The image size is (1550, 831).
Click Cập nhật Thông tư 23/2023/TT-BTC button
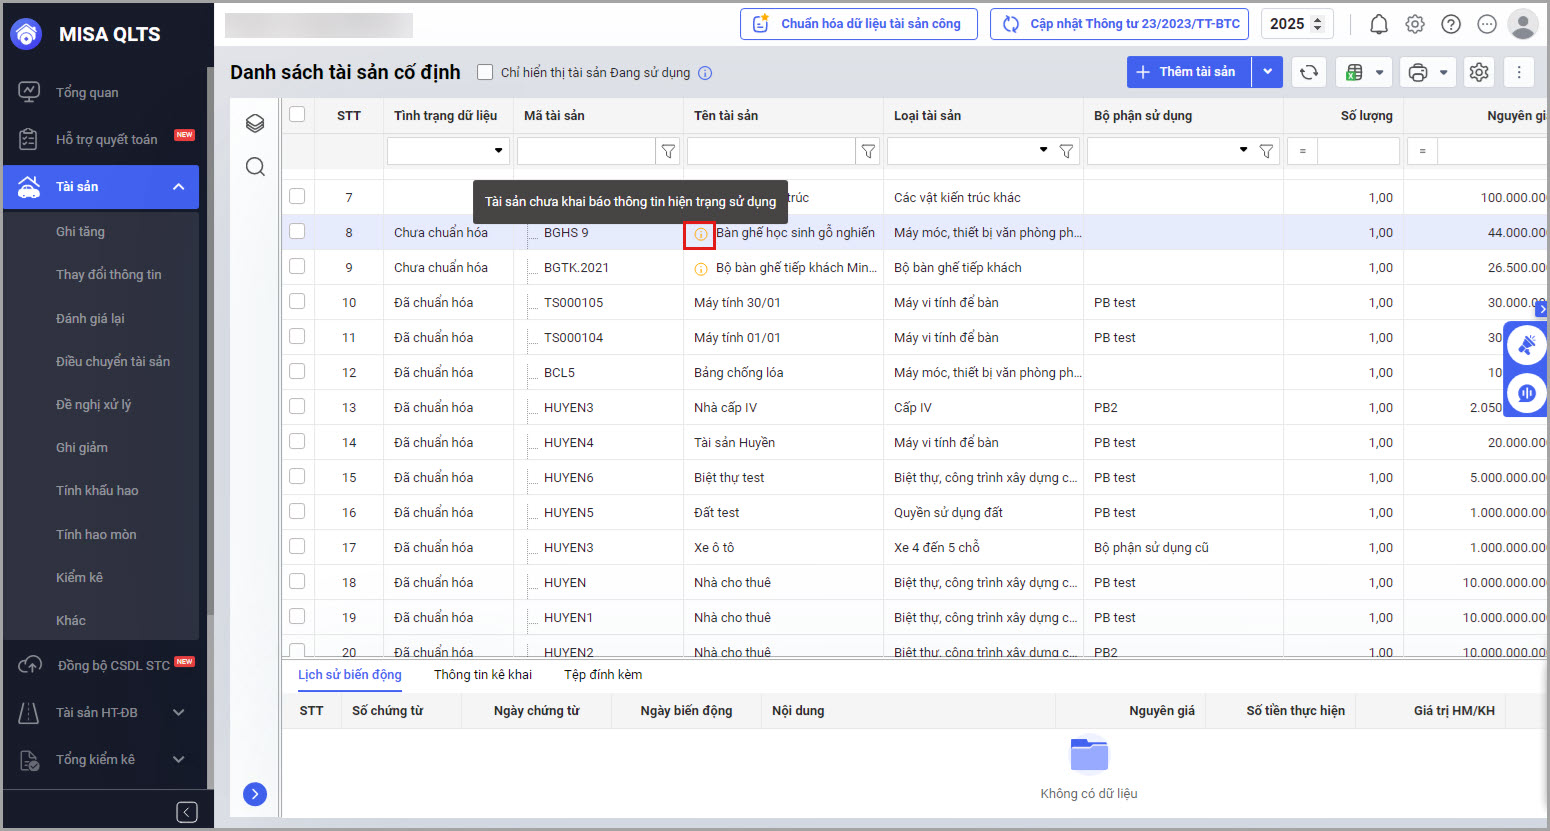click(x=1119, y=24)
